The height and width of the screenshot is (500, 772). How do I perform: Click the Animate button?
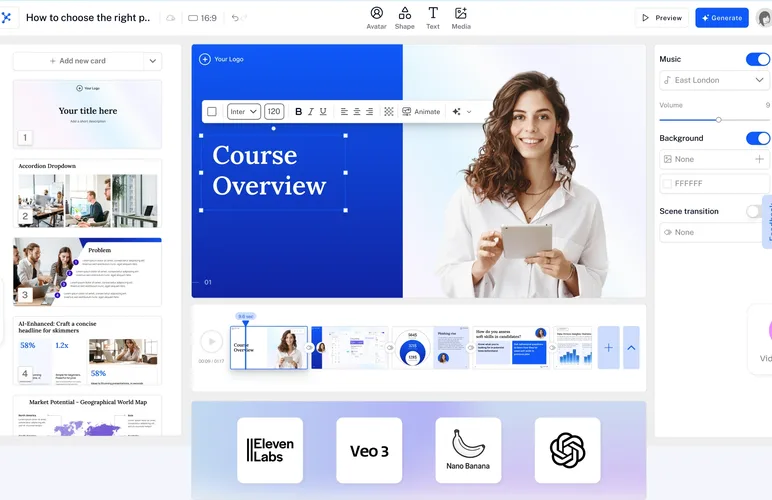click(x=421, y=112)
